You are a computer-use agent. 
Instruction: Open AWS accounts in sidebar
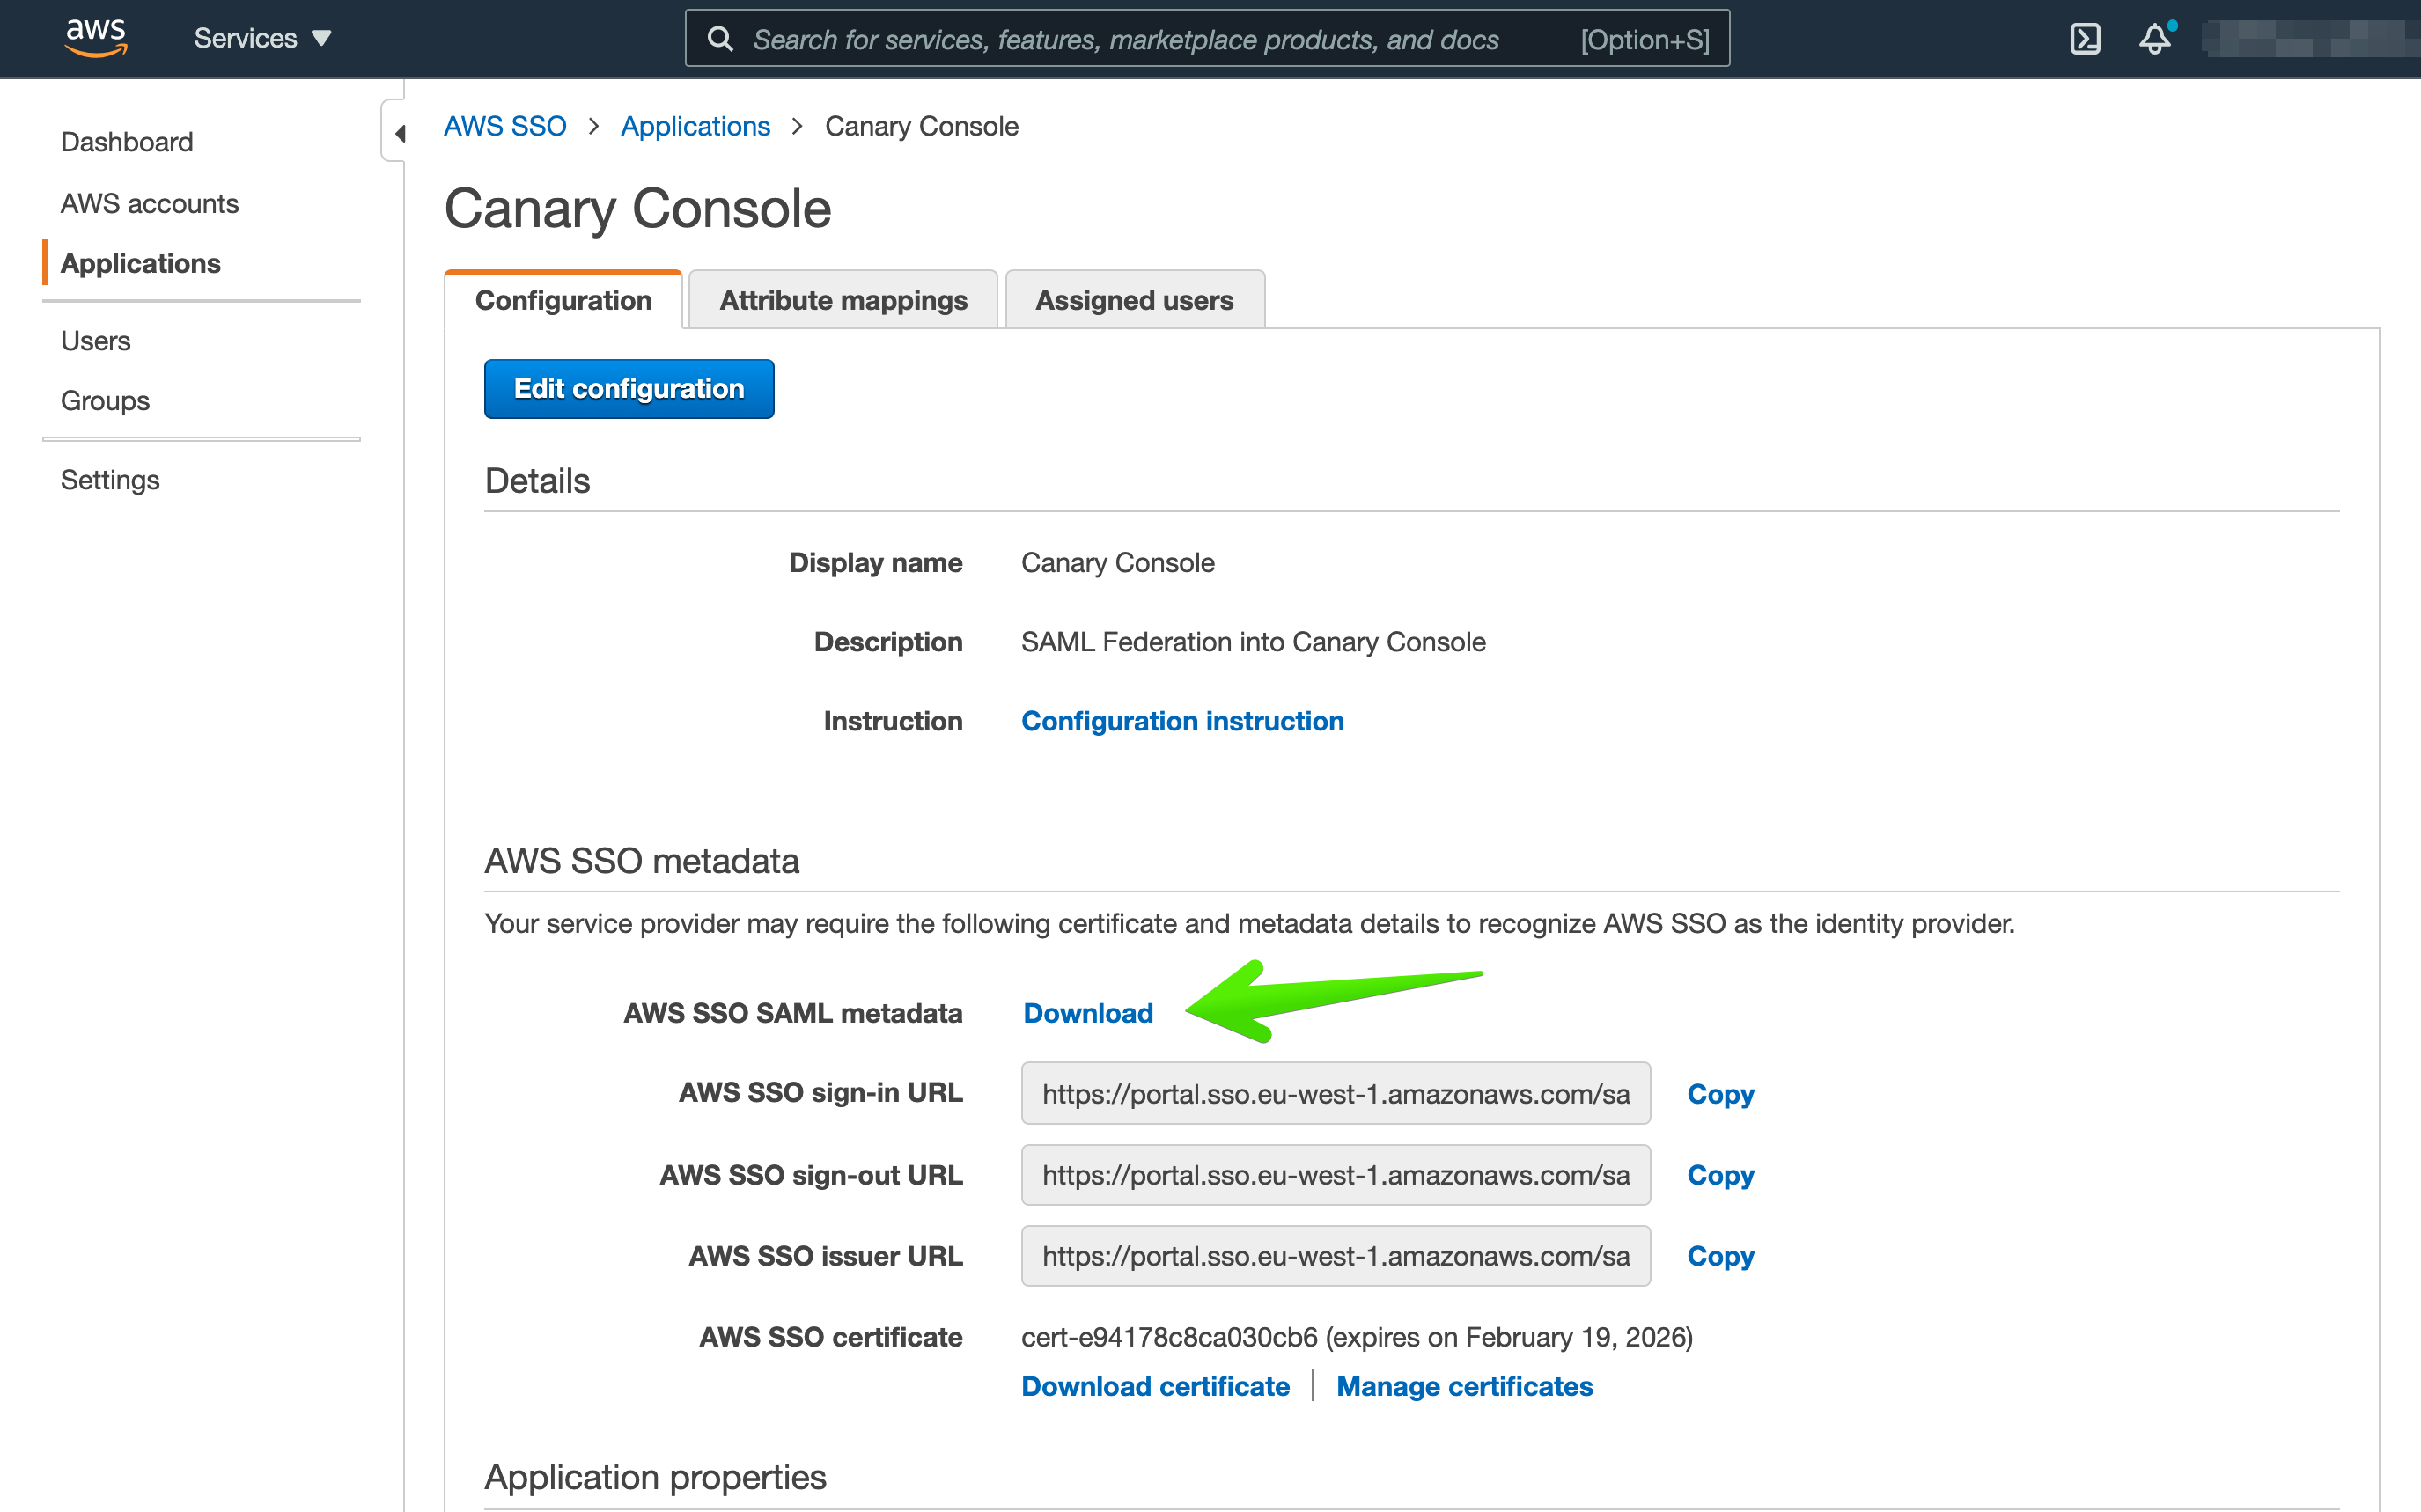coord(150,203)
